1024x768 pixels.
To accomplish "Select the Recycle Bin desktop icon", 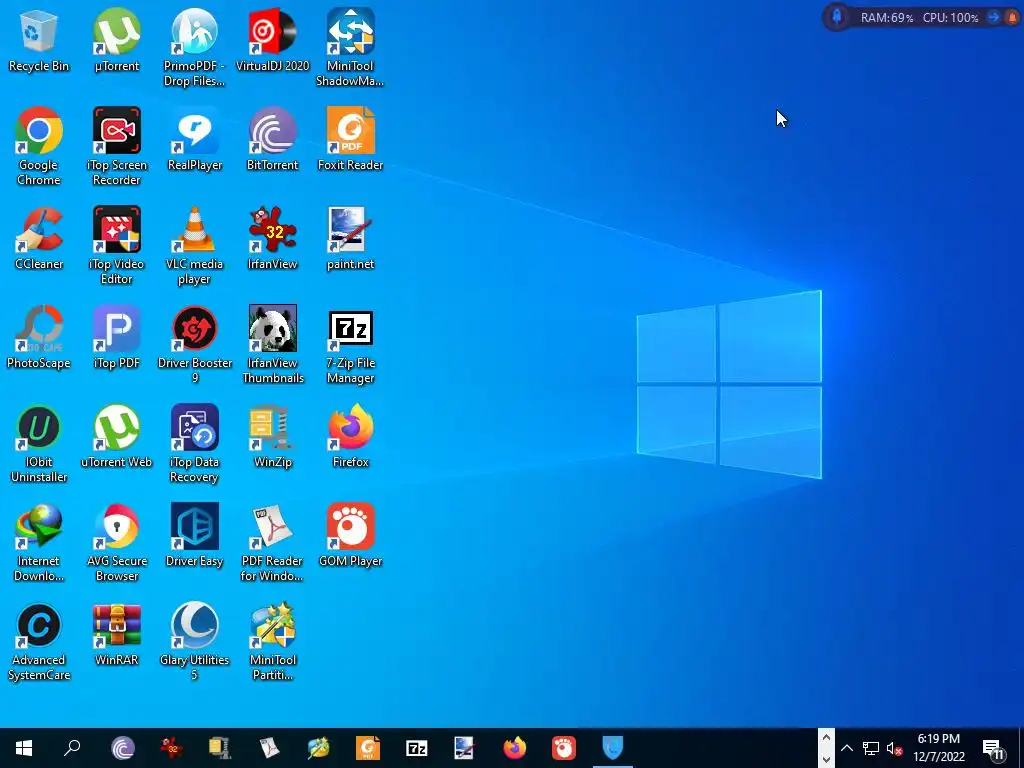I will point(39,40).
